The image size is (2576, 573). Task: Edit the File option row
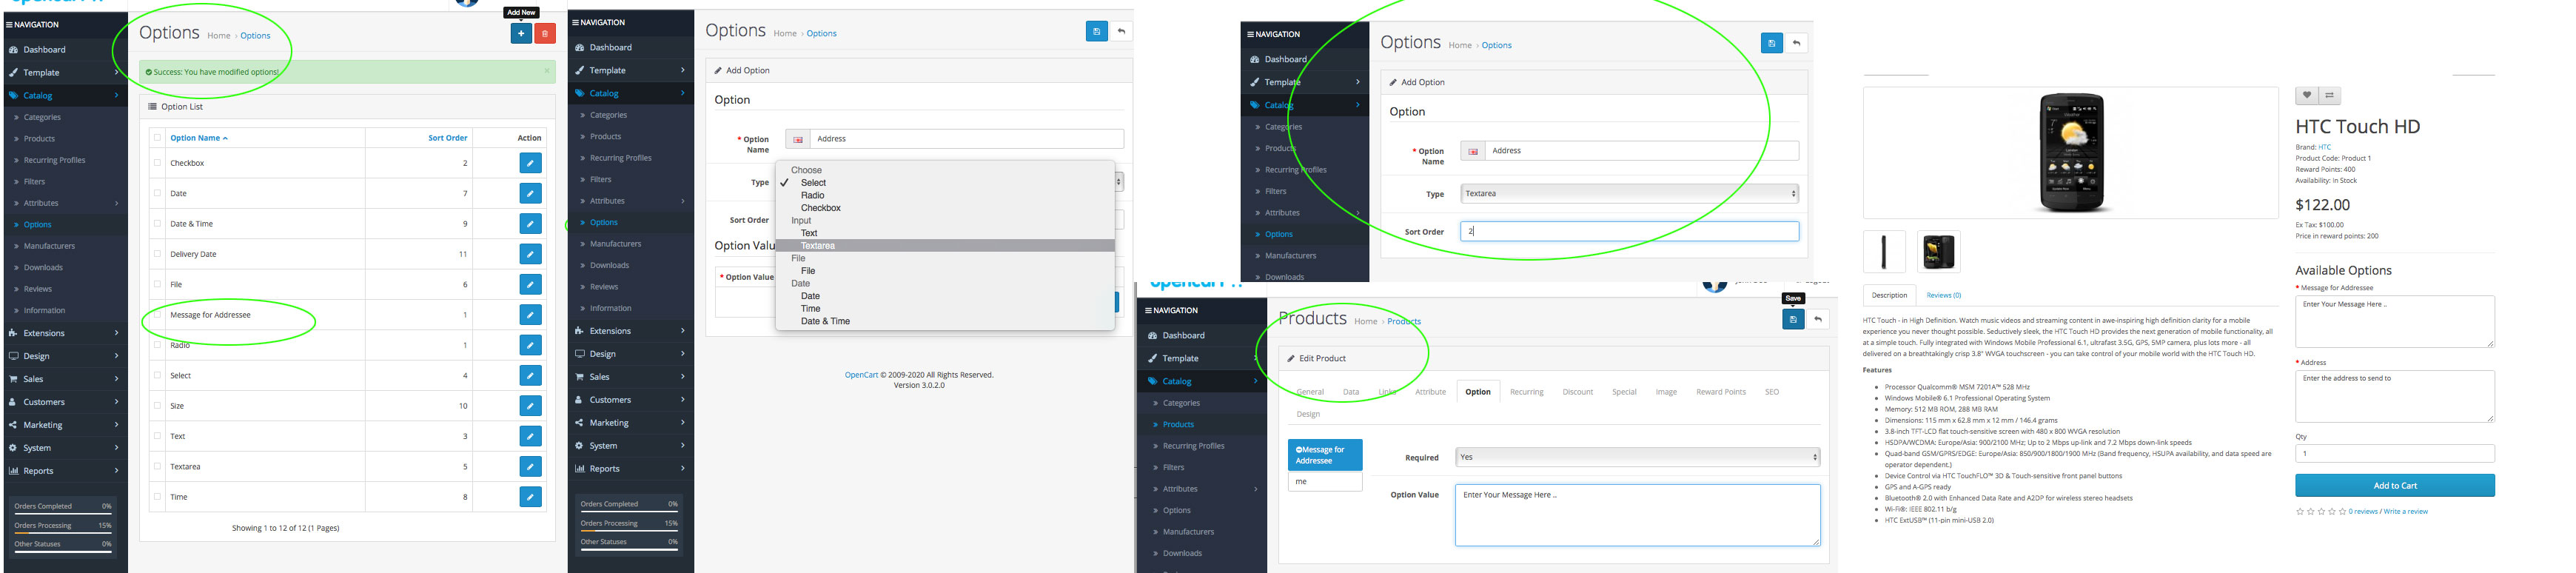531,285
